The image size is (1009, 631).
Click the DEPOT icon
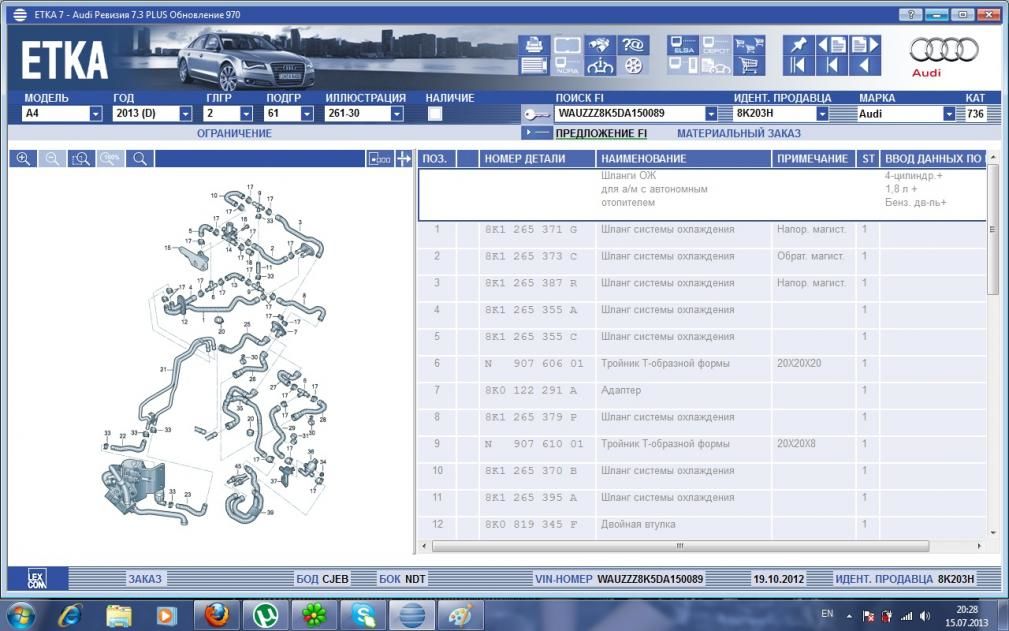[x=716, y=45]
